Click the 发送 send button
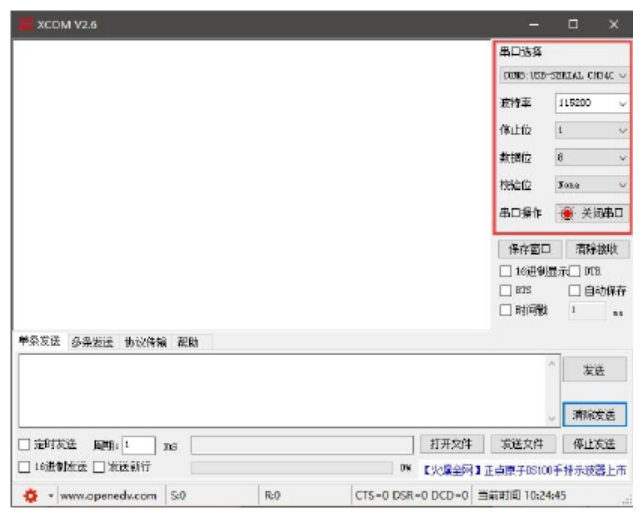 click(x=595, y=369)
